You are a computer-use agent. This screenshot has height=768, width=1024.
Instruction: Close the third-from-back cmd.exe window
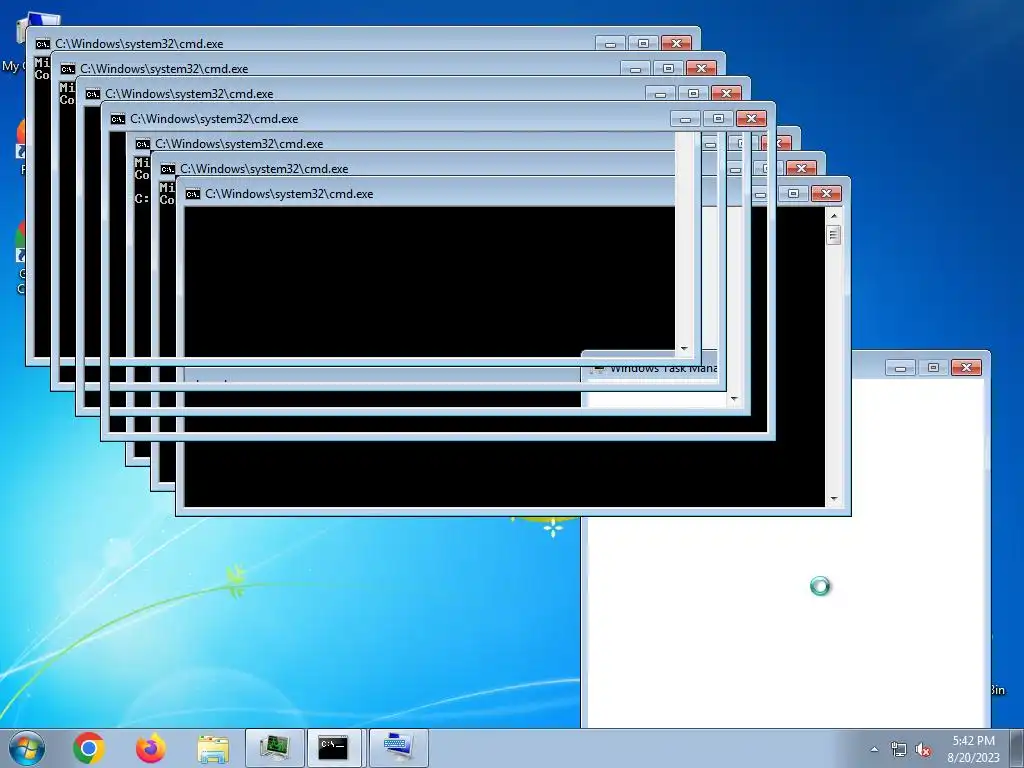pyautogui.click(x=726, y=93)
